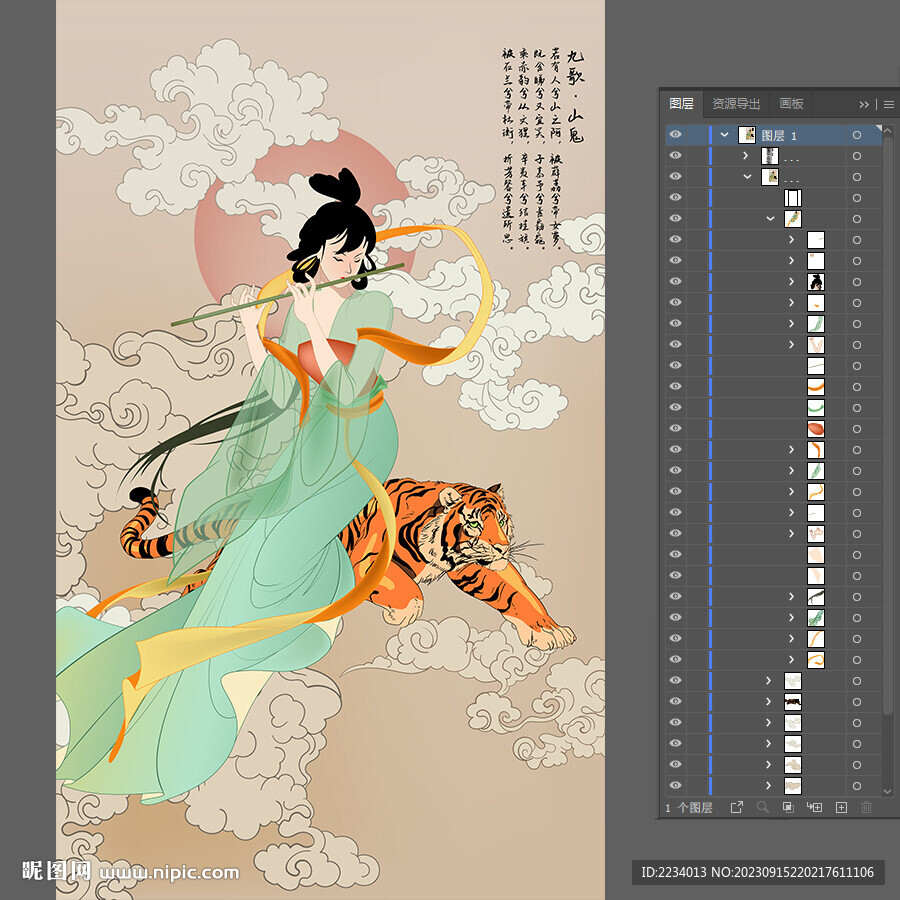Click the Locate Object magnifier icon
This screenshot has height=900, width=900.
pos(763,807)
